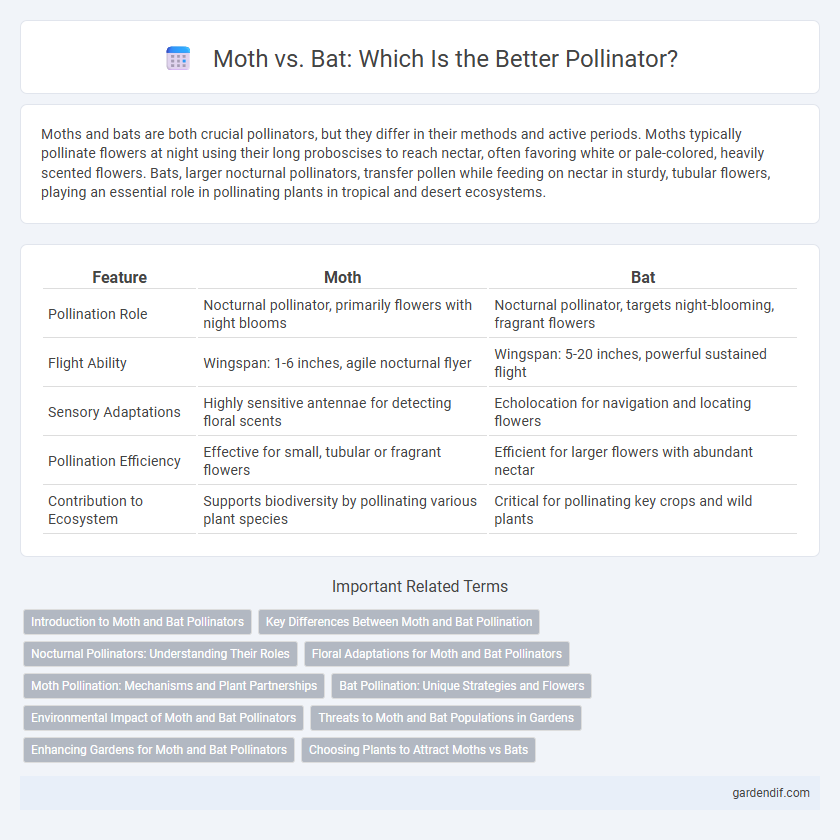The height and width of the screenshot is (840, 840).
Task: Open 'Key Differences Between Moth and Bat Pollination'
Action: point(399,622)
